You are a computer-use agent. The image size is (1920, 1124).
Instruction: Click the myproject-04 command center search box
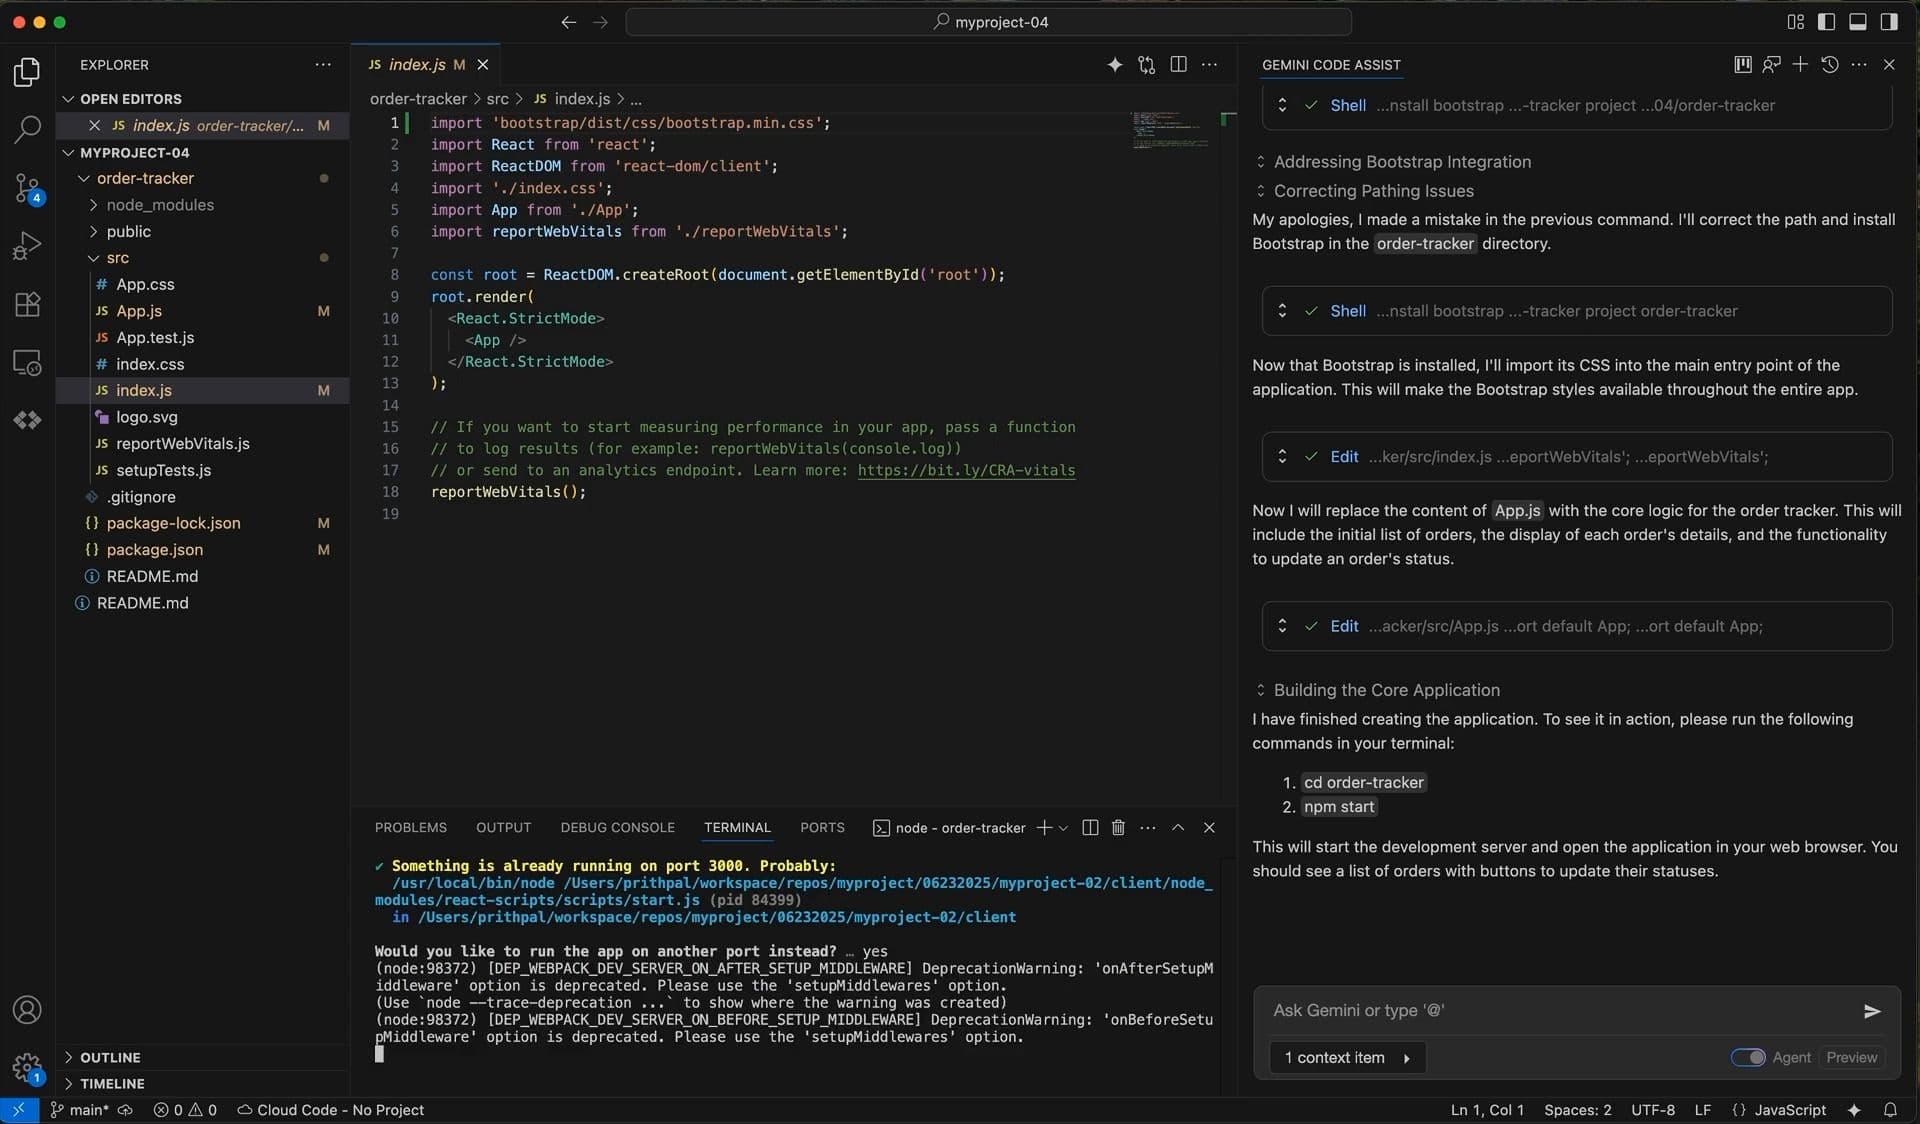click(988, 22)
